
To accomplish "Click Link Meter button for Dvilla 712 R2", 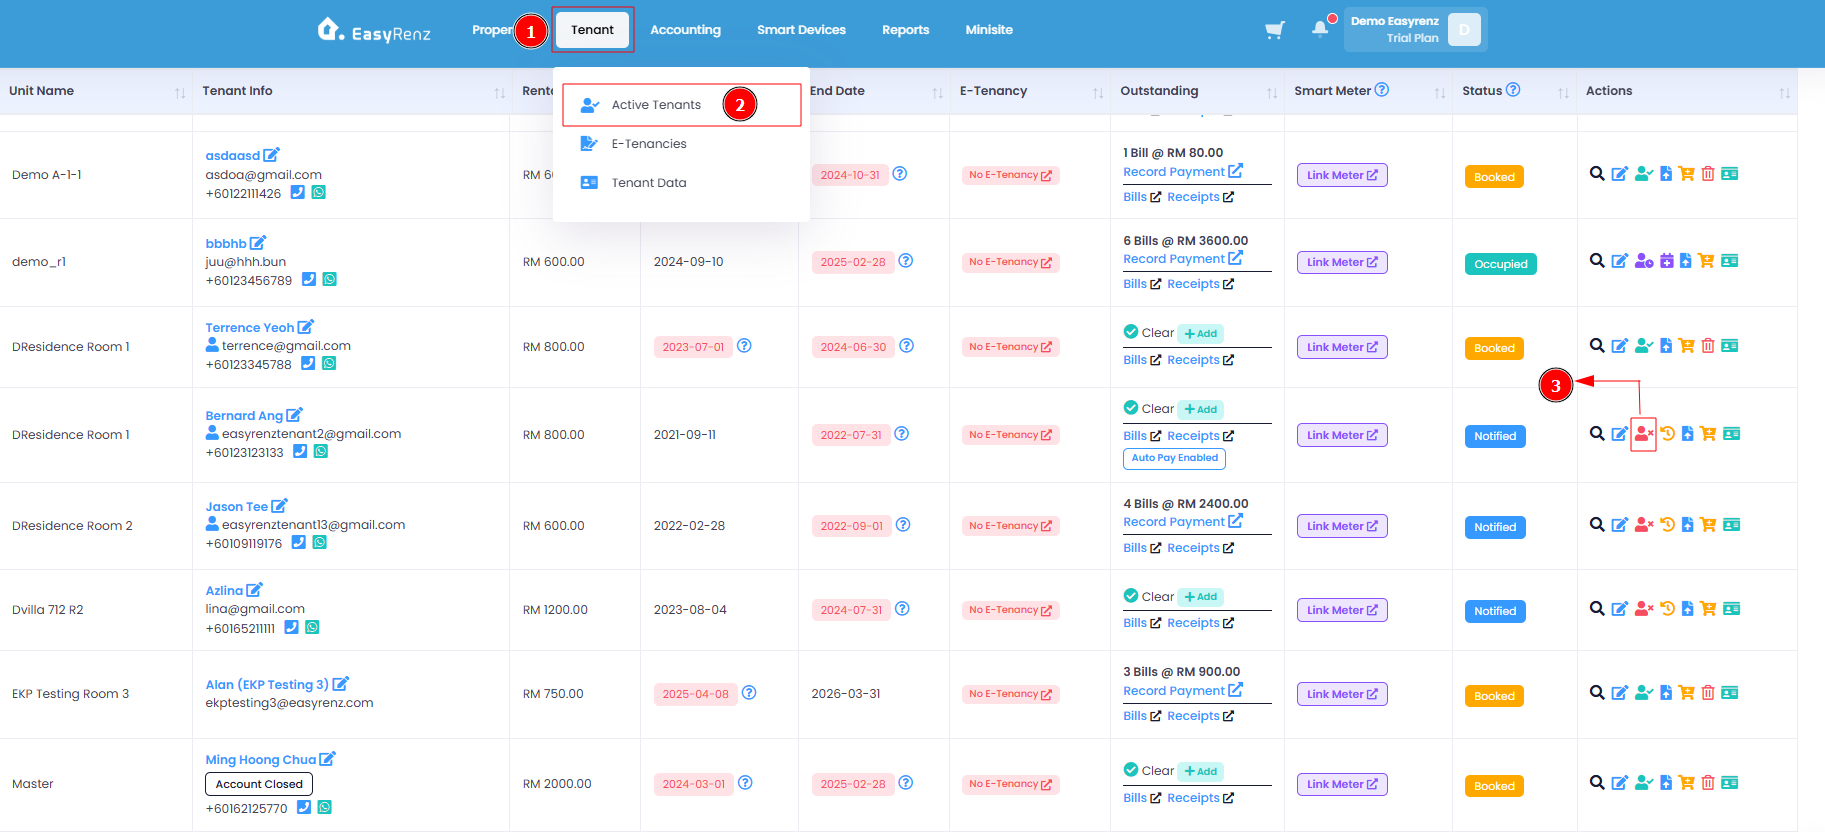I will pyautogui.click(x=1342, y=610).
